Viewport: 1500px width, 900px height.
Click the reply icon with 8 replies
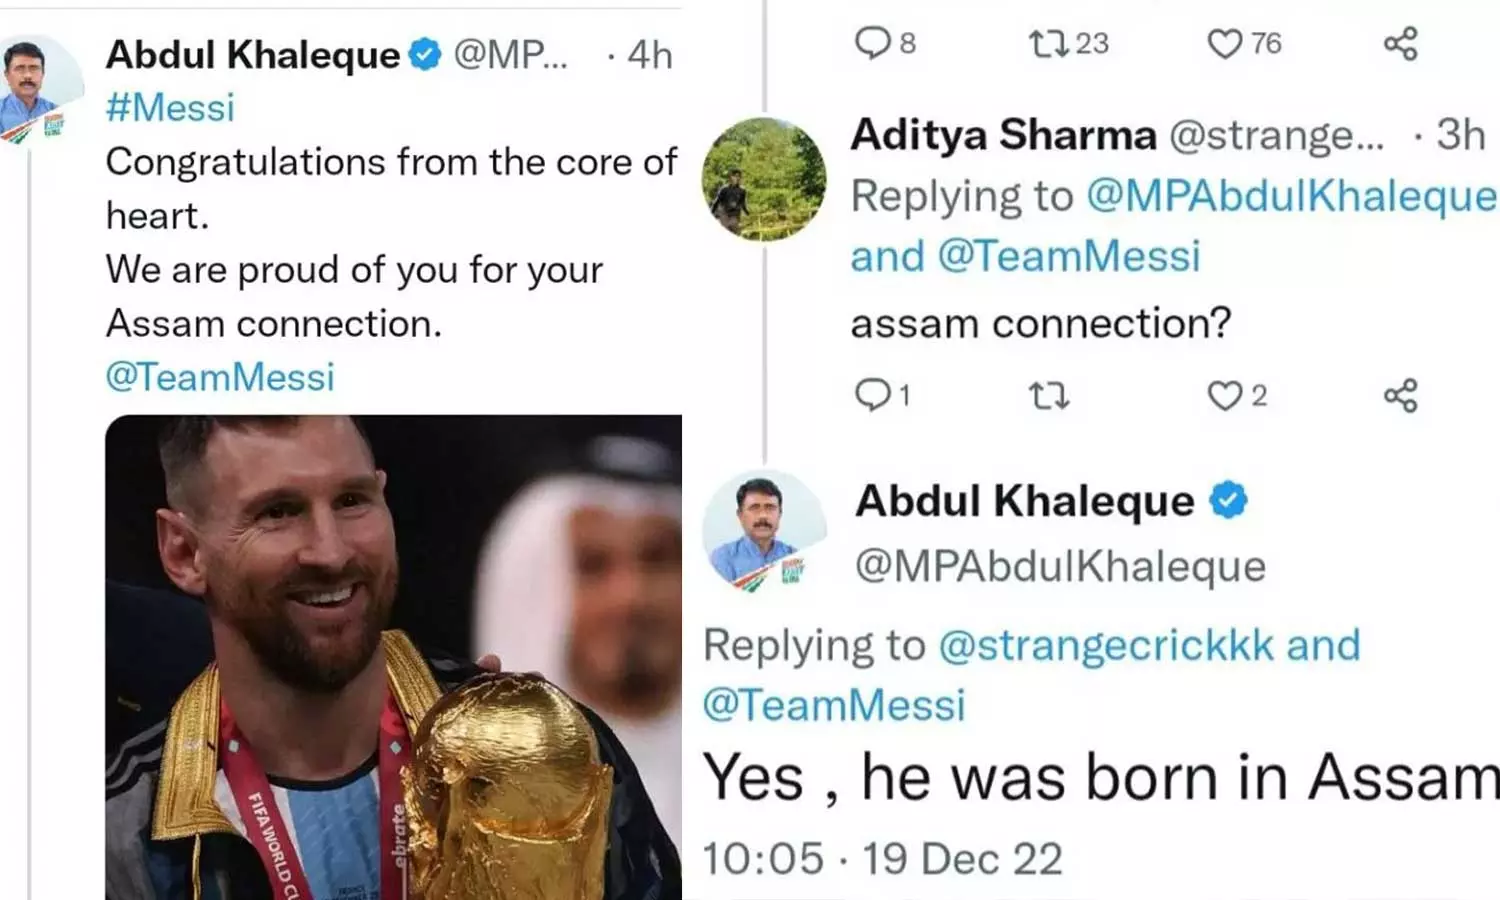[873, 43]
